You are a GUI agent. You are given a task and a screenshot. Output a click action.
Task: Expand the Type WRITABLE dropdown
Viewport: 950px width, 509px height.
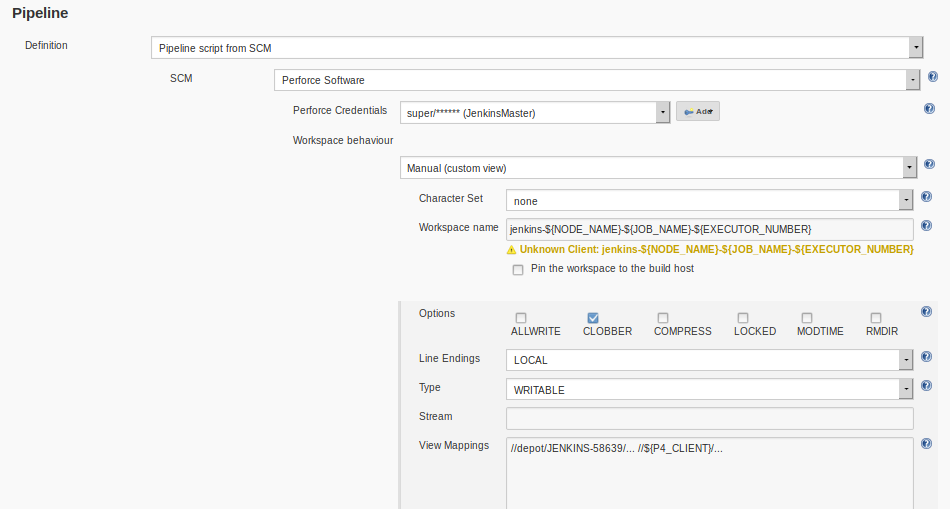tap(709, 390)
